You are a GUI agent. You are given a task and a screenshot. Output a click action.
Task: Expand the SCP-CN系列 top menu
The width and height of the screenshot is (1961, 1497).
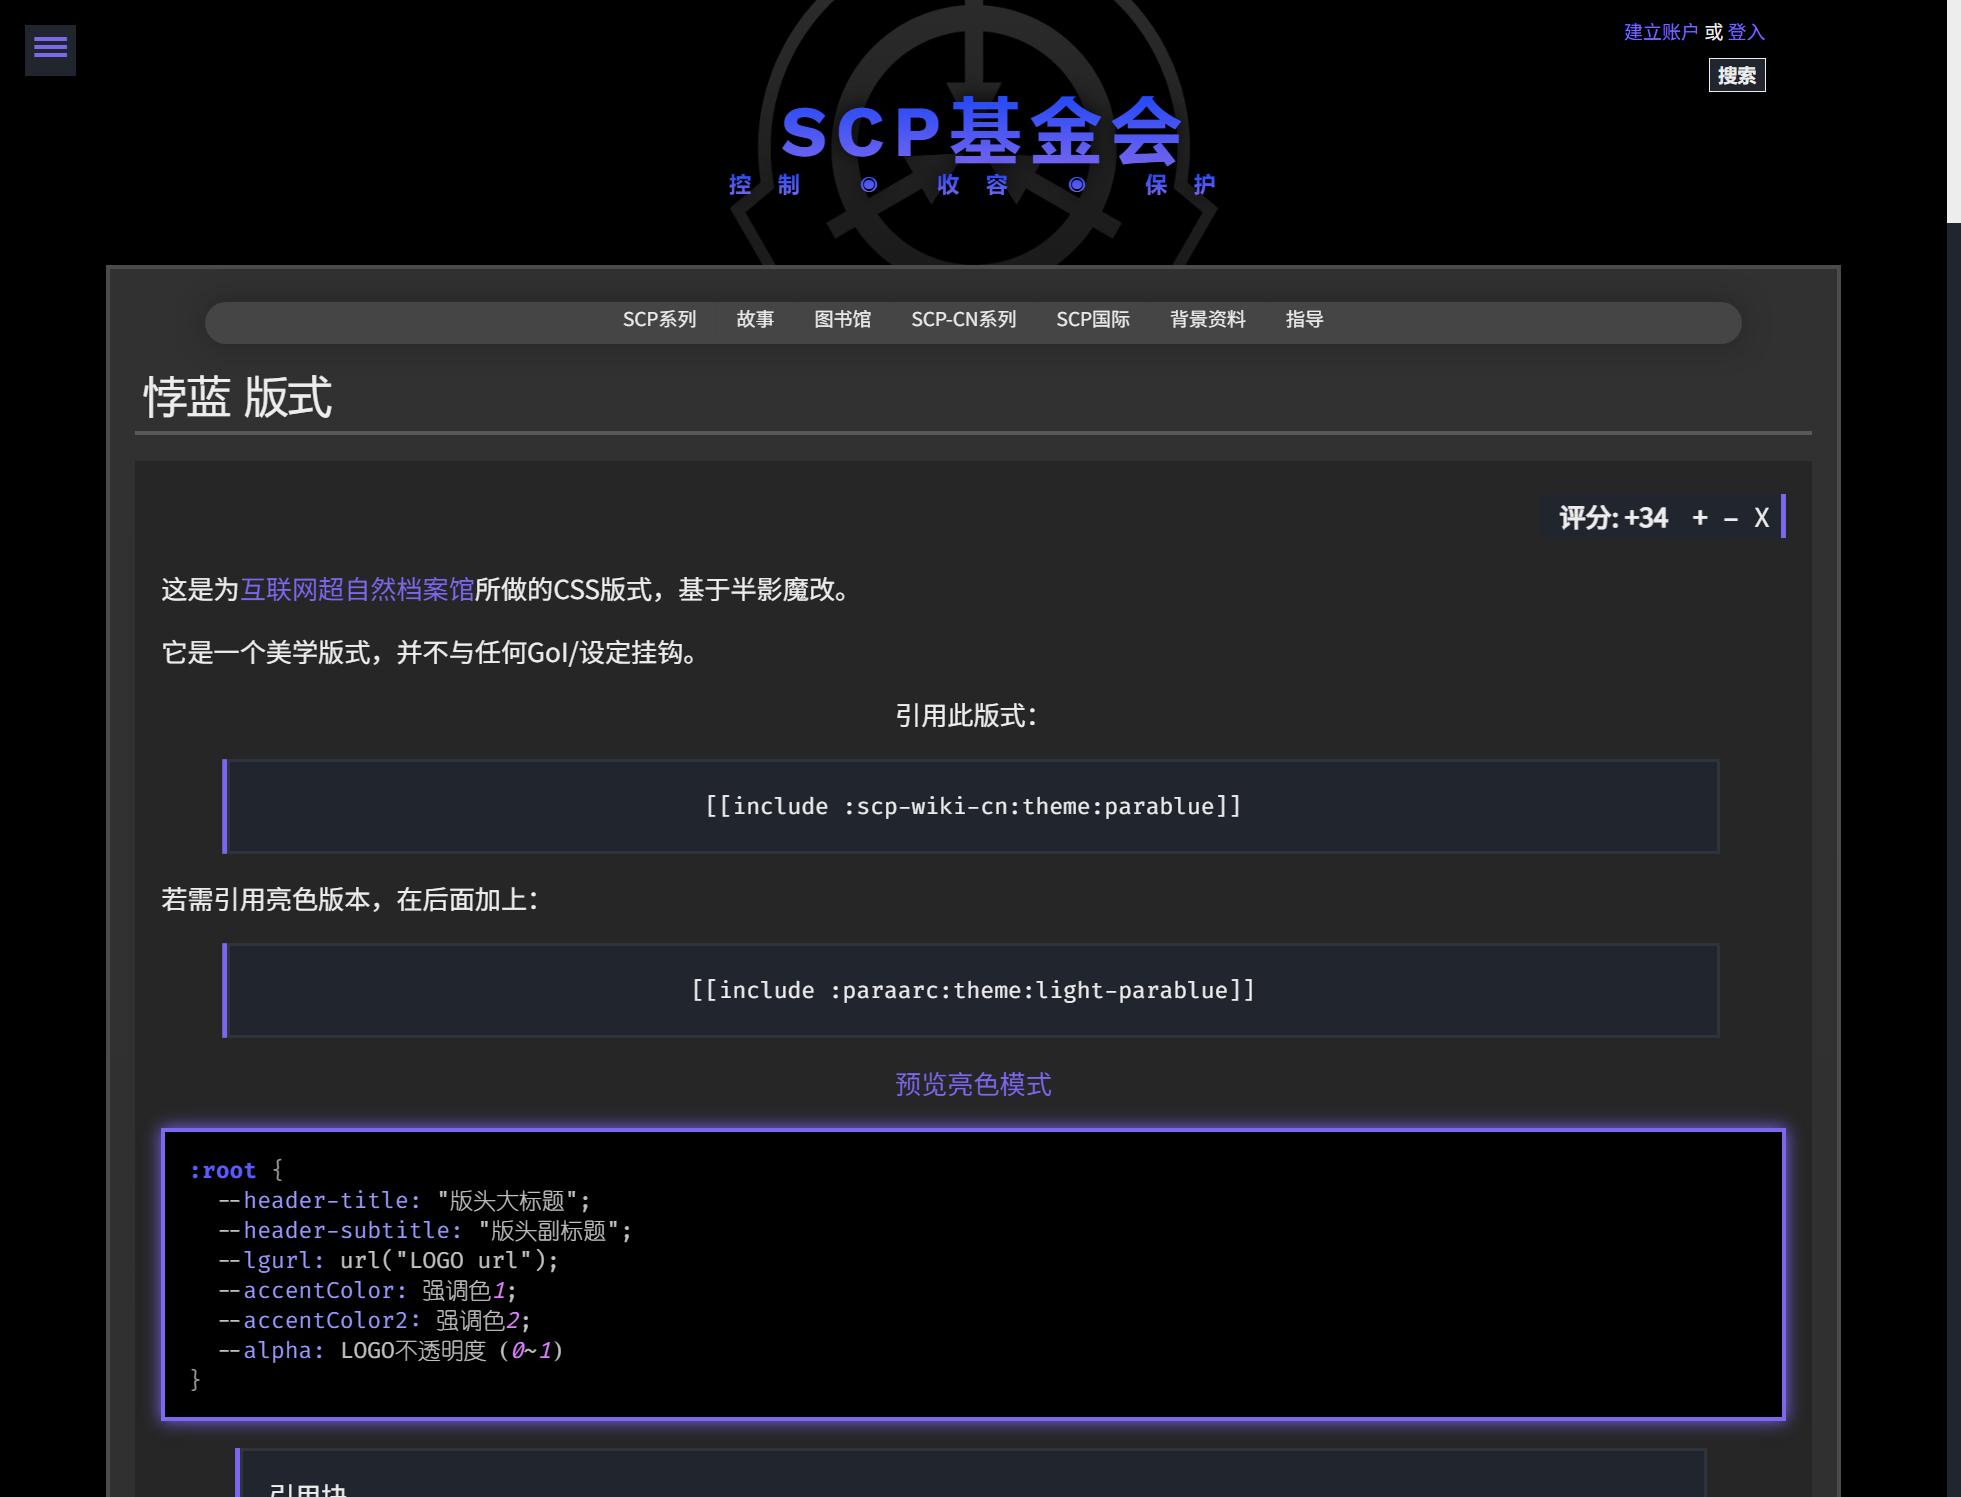[x=963, y=319]
